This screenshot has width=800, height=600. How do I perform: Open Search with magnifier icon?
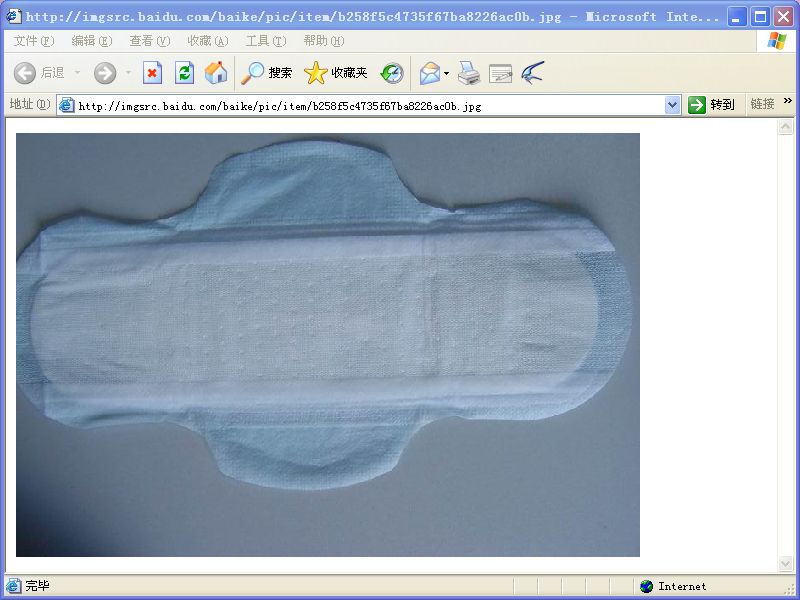coord(253,73)
